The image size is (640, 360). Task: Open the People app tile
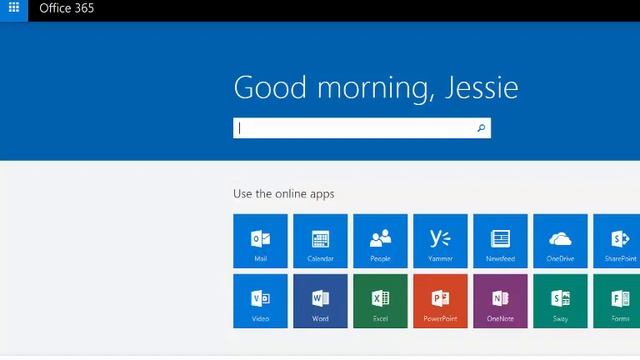tap(380, 241)
